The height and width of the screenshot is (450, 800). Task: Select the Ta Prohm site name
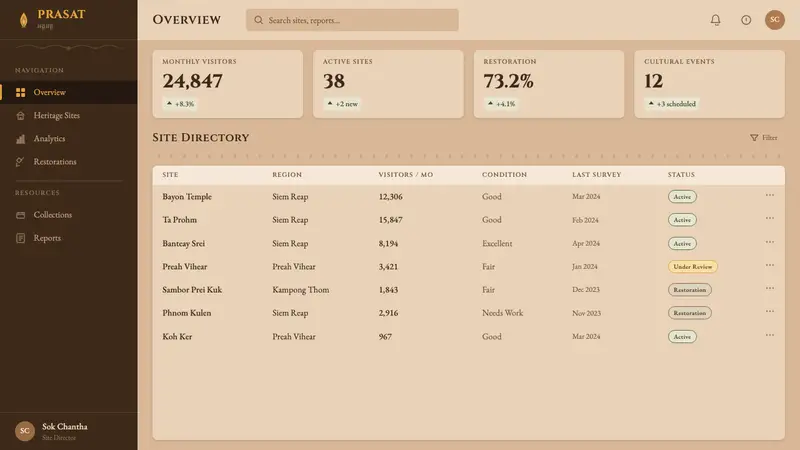(x=180, y=220)
